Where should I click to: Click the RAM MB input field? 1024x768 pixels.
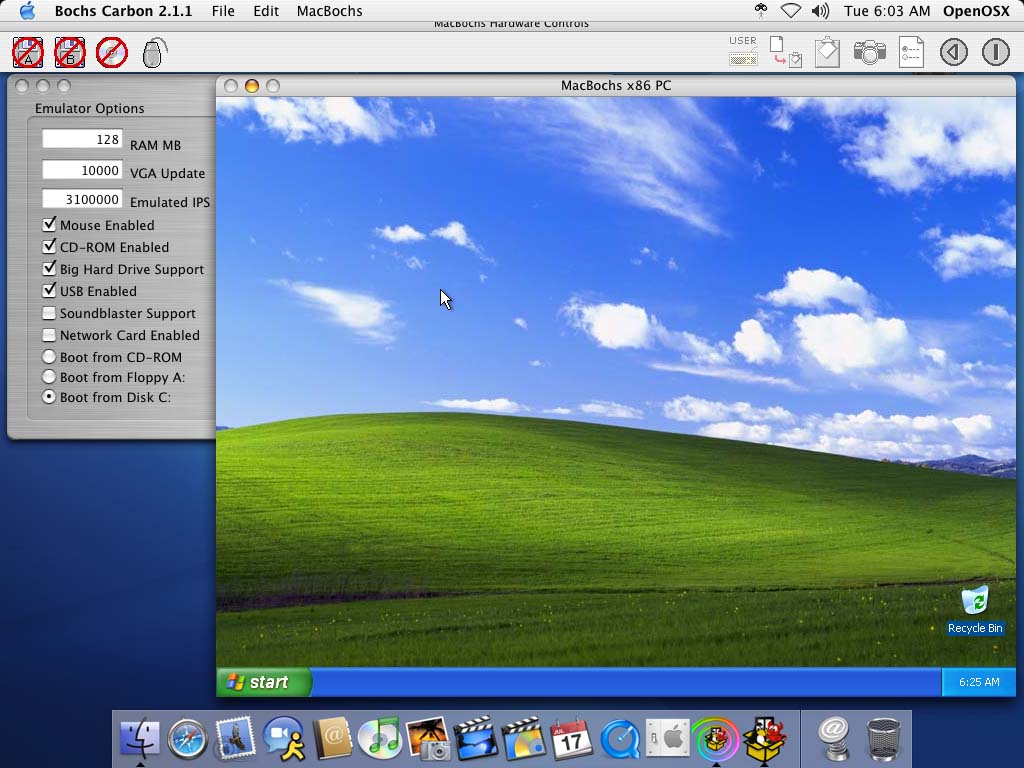pos(82,139)
